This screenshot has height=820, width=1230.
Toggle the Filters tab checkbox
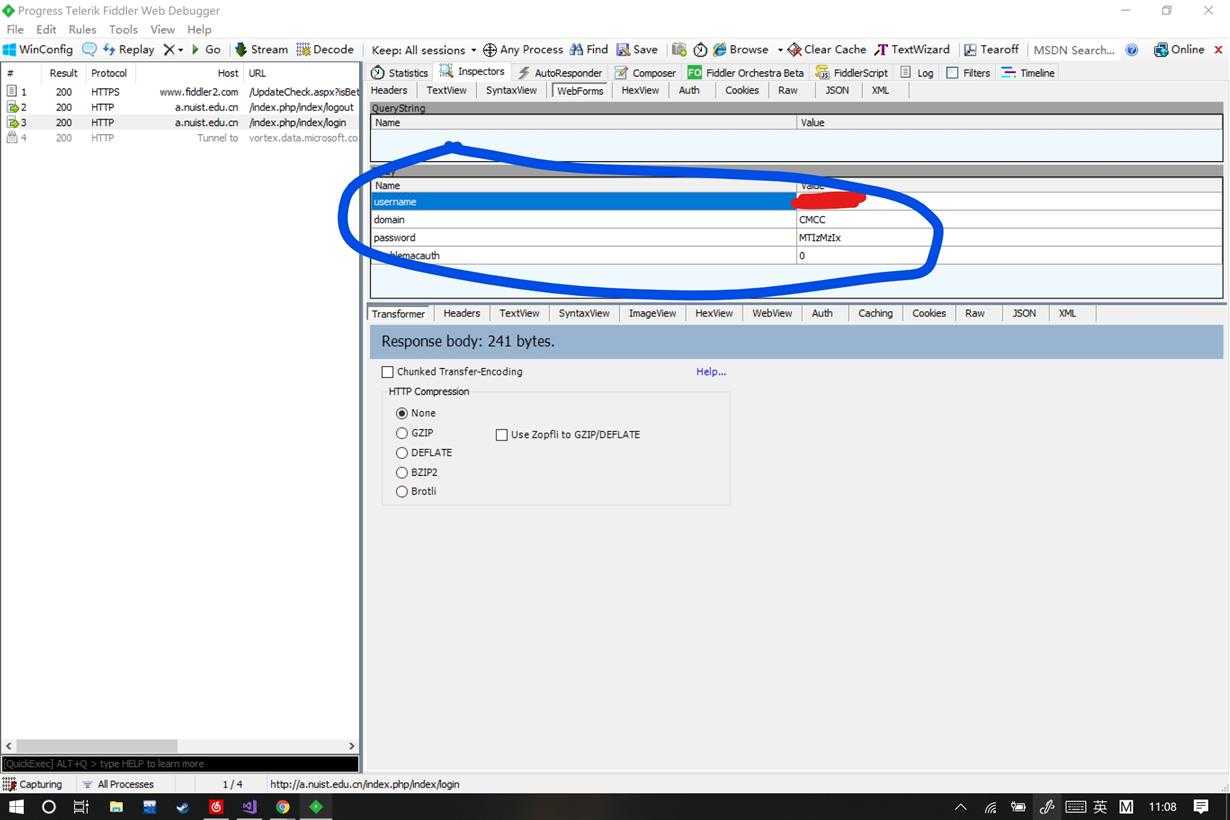(952, 73)
